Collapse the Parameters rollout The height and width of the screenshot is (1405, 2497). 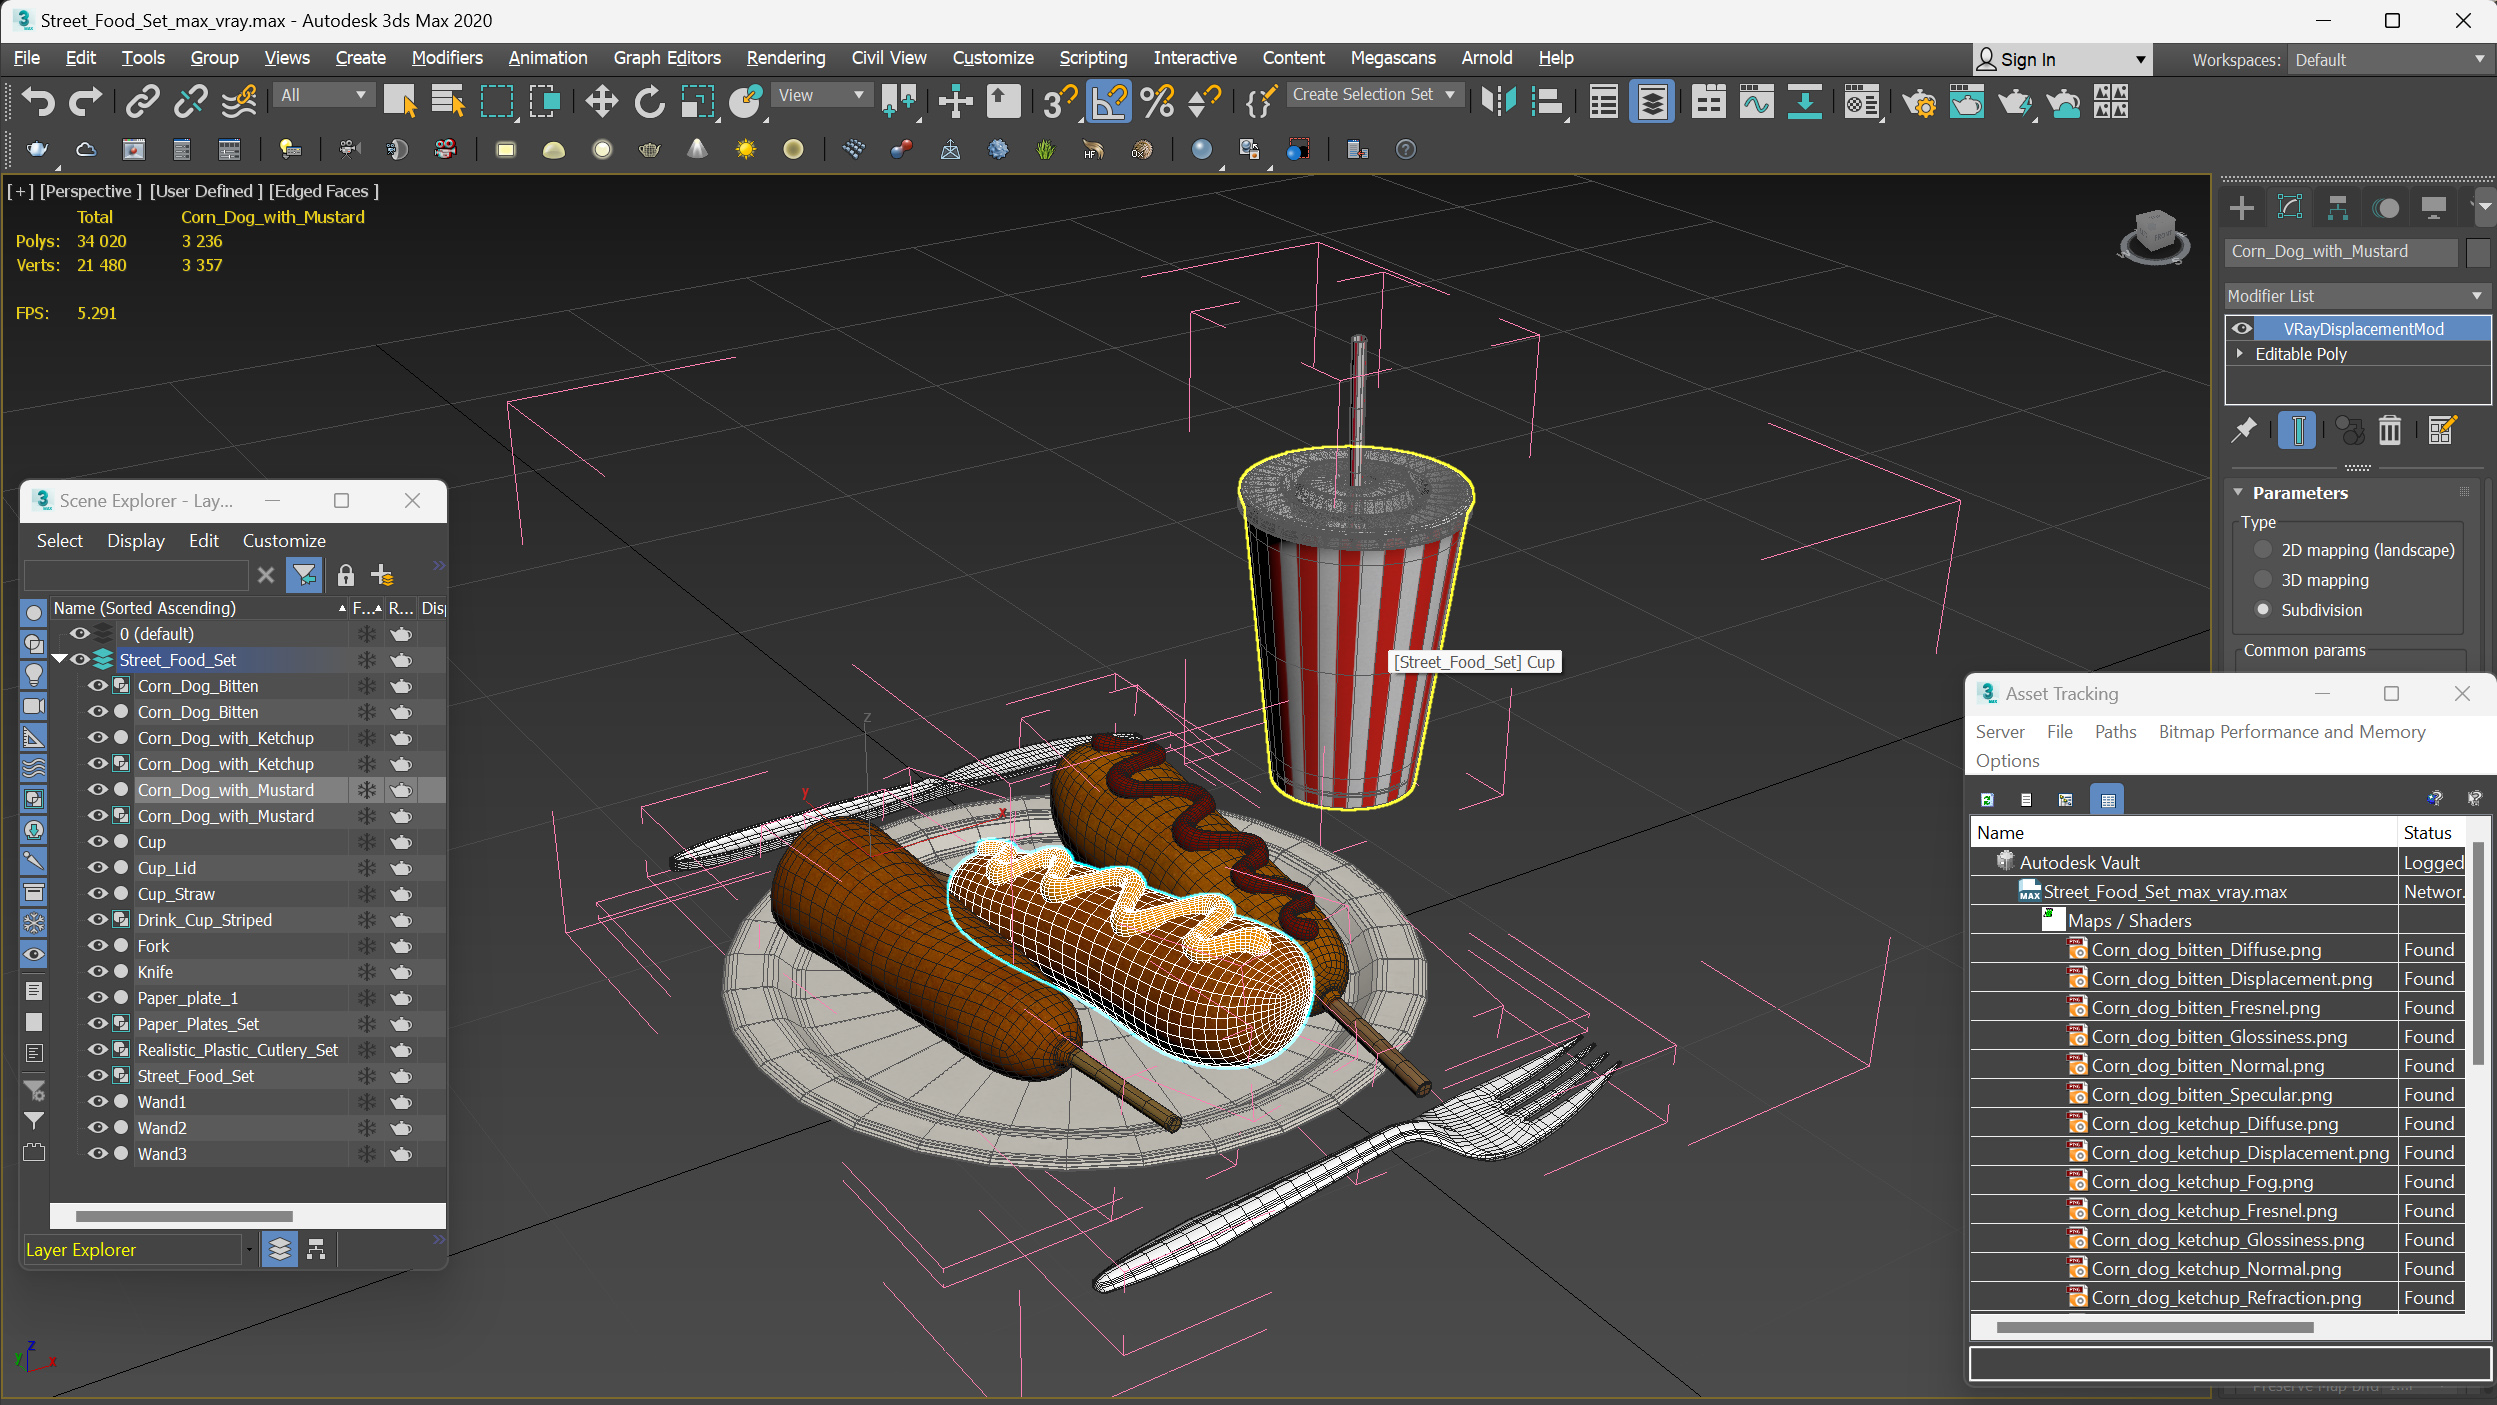(2238, 493)
